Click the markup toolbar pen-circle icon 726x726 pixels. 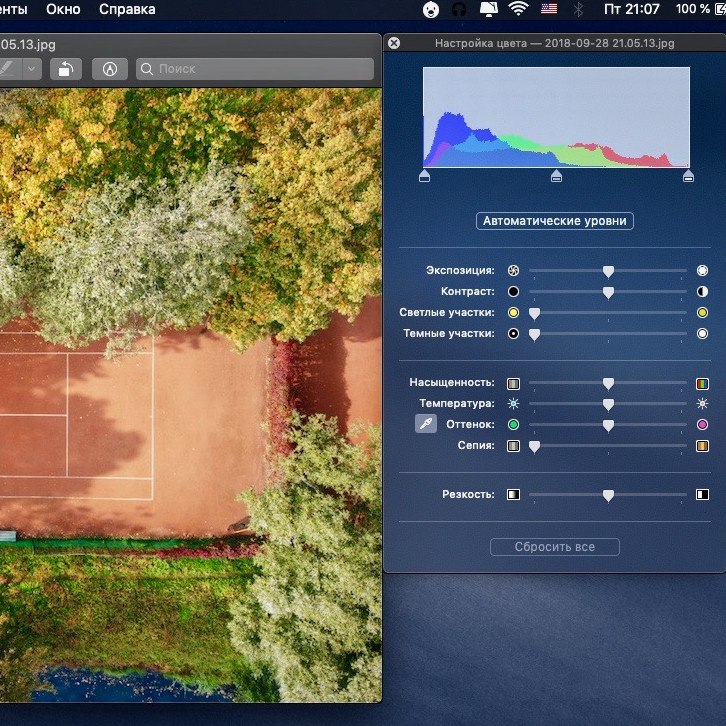[110, 69]
